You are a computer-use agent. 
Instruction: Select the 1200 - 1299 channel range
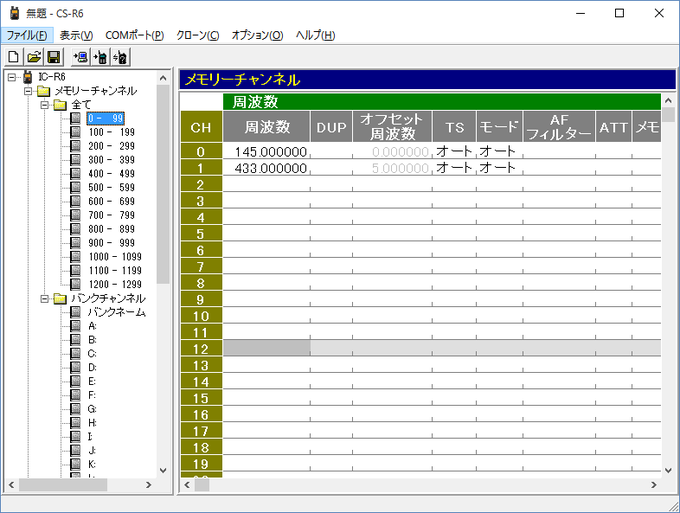coord(115,284)
